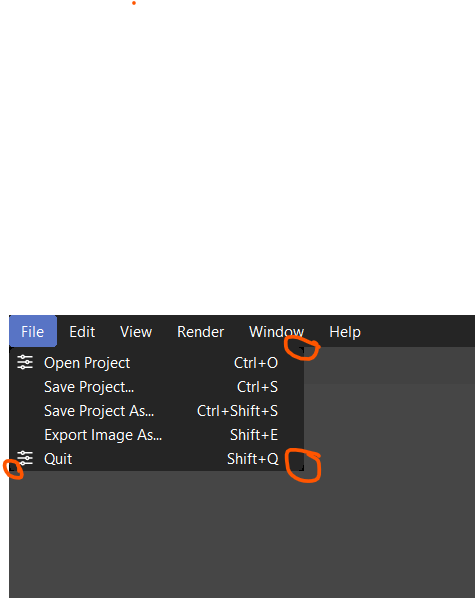The image size is (475, 598).
Task: Select the Save Project... entry
Action: coord(156,387)
